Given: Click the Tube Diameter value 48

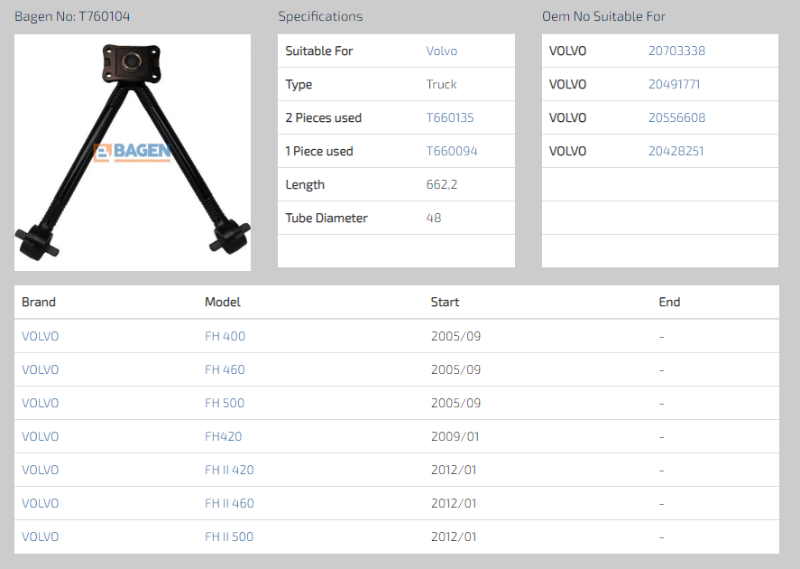Looking at the screenshot, I should [434, 218].
